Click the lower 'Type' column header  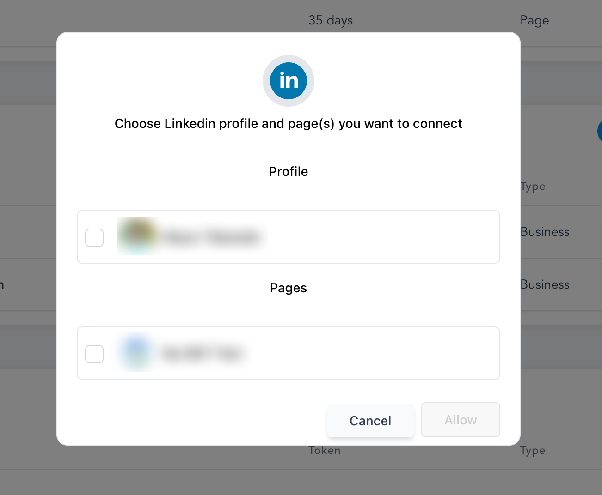click(533, 451)
